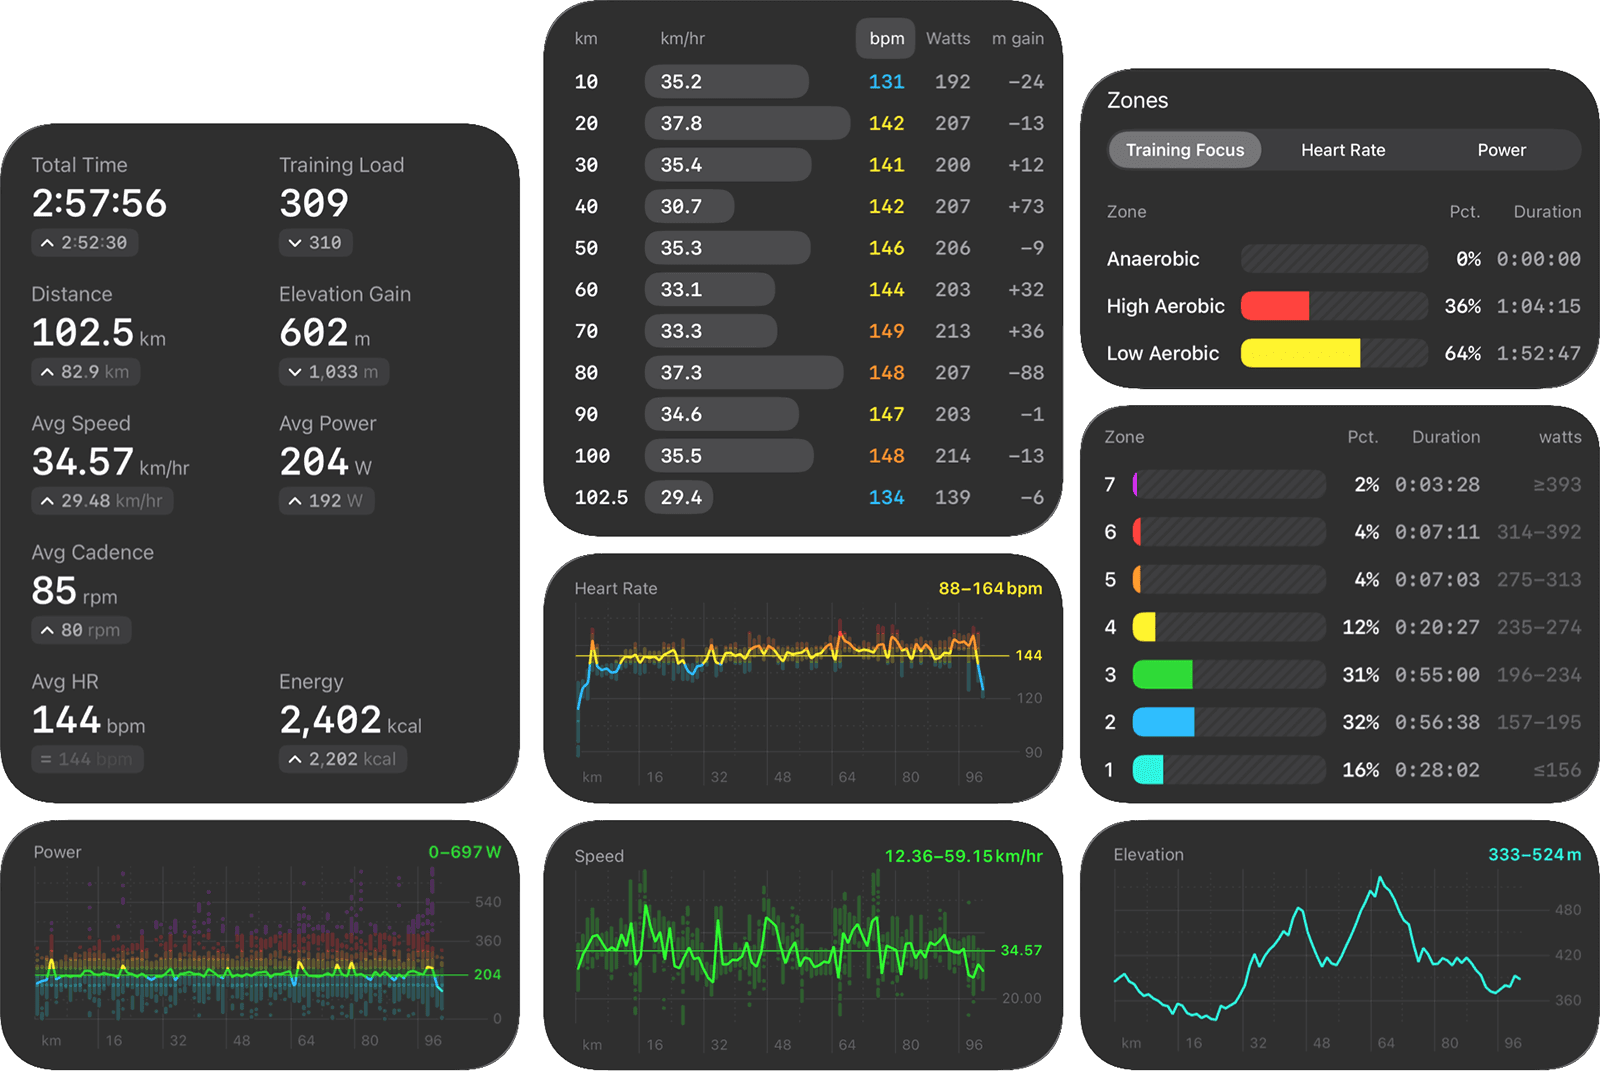This screenshot has height=1071, width=1600.
Task: Click the High Aerobic zone progress bar
Action: click(1334, 306)
